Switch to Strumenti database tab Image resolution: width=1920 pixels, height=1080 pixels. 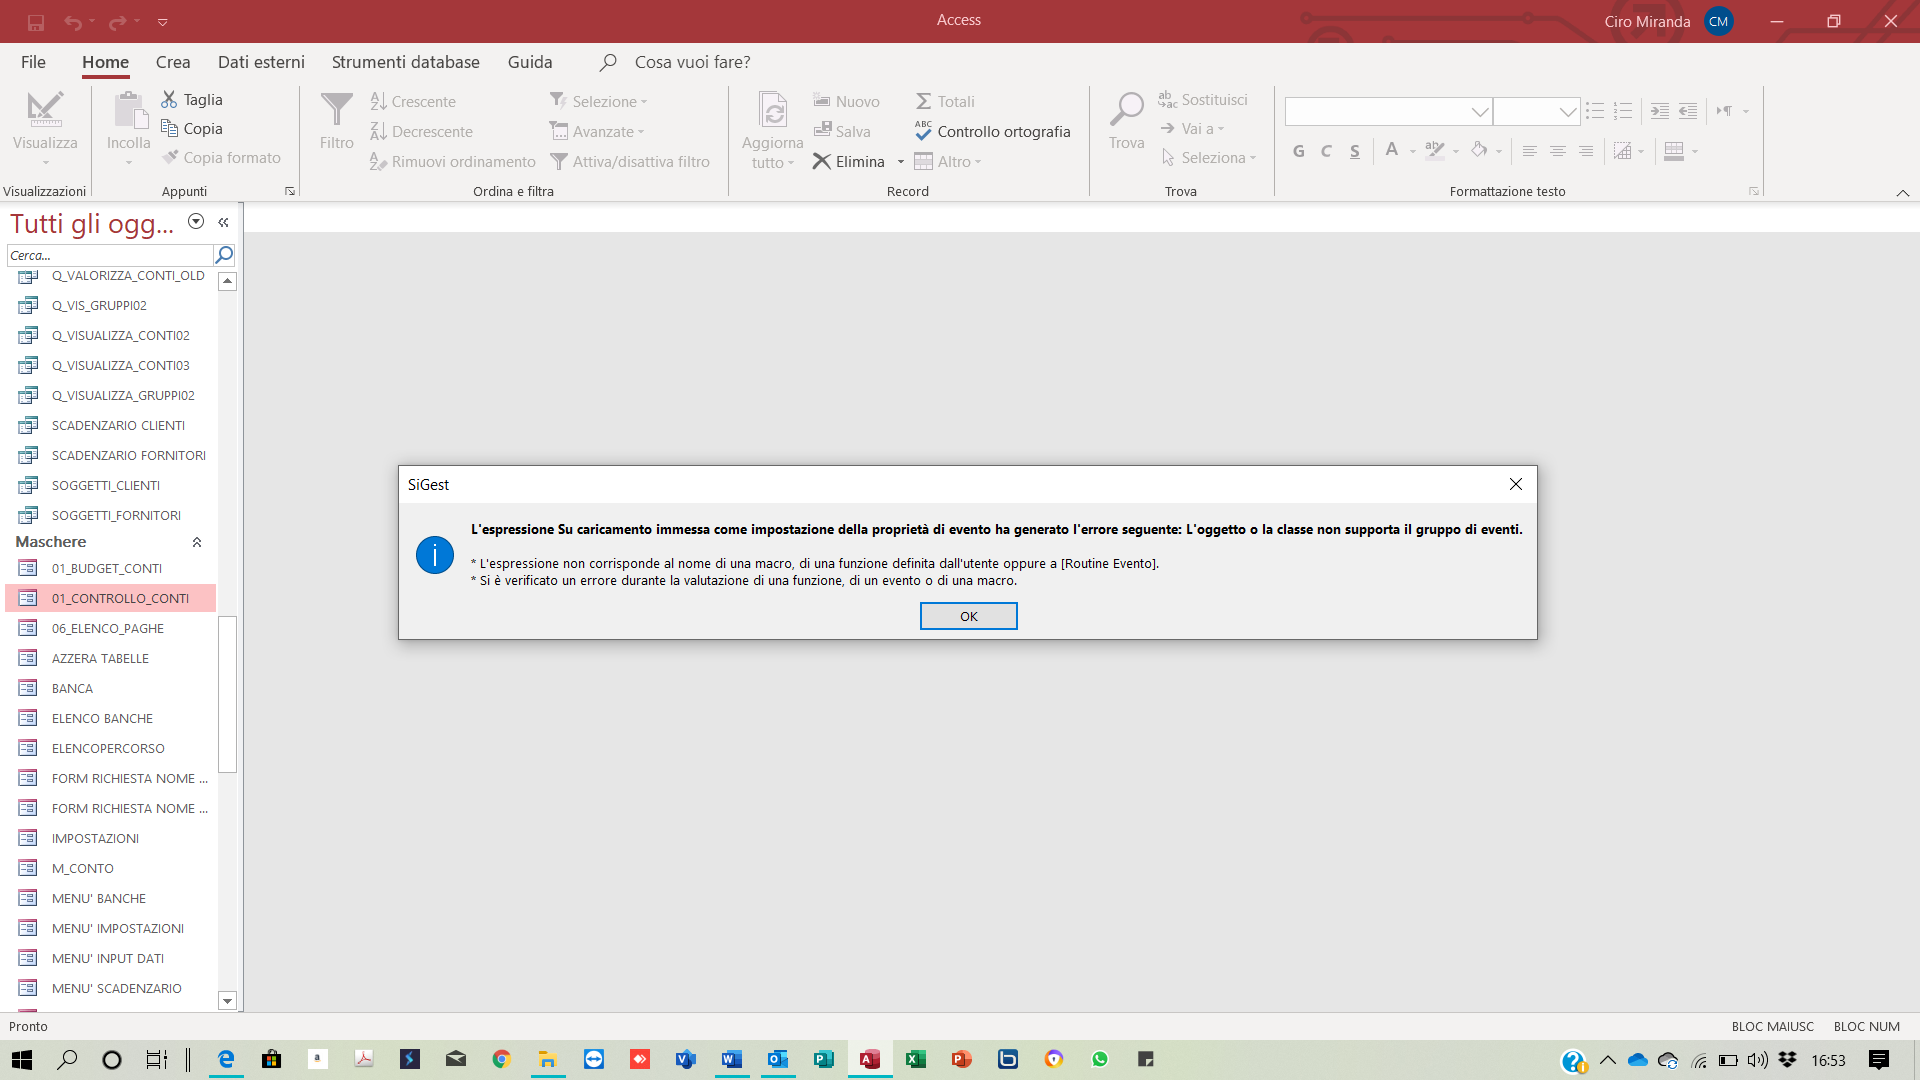[x=405, y=62]
